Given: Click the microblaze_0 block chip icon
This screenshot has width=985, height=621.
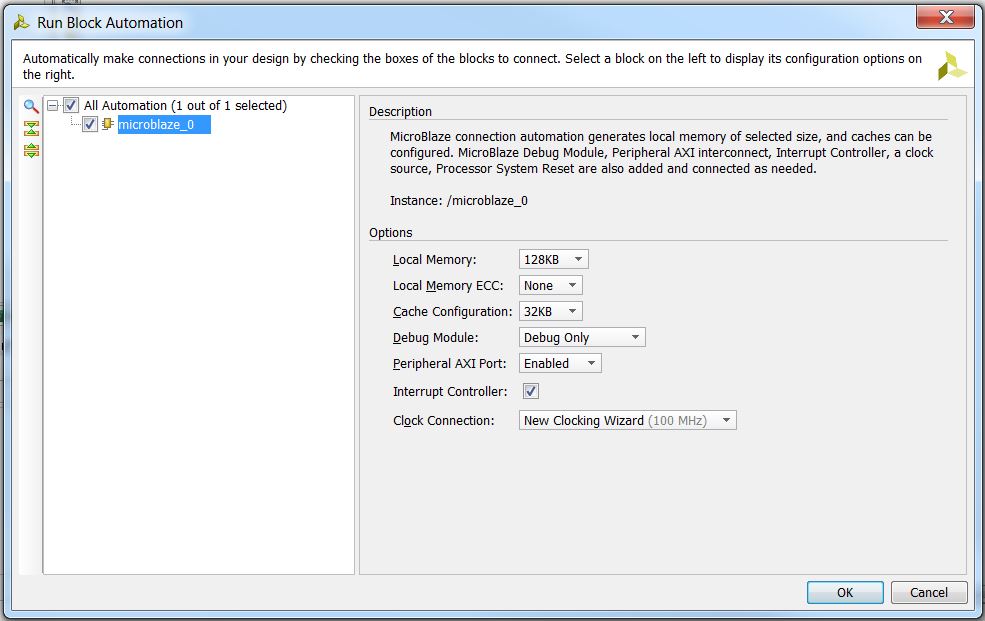Looking at the screenshot, I should (x=107, y=124).
